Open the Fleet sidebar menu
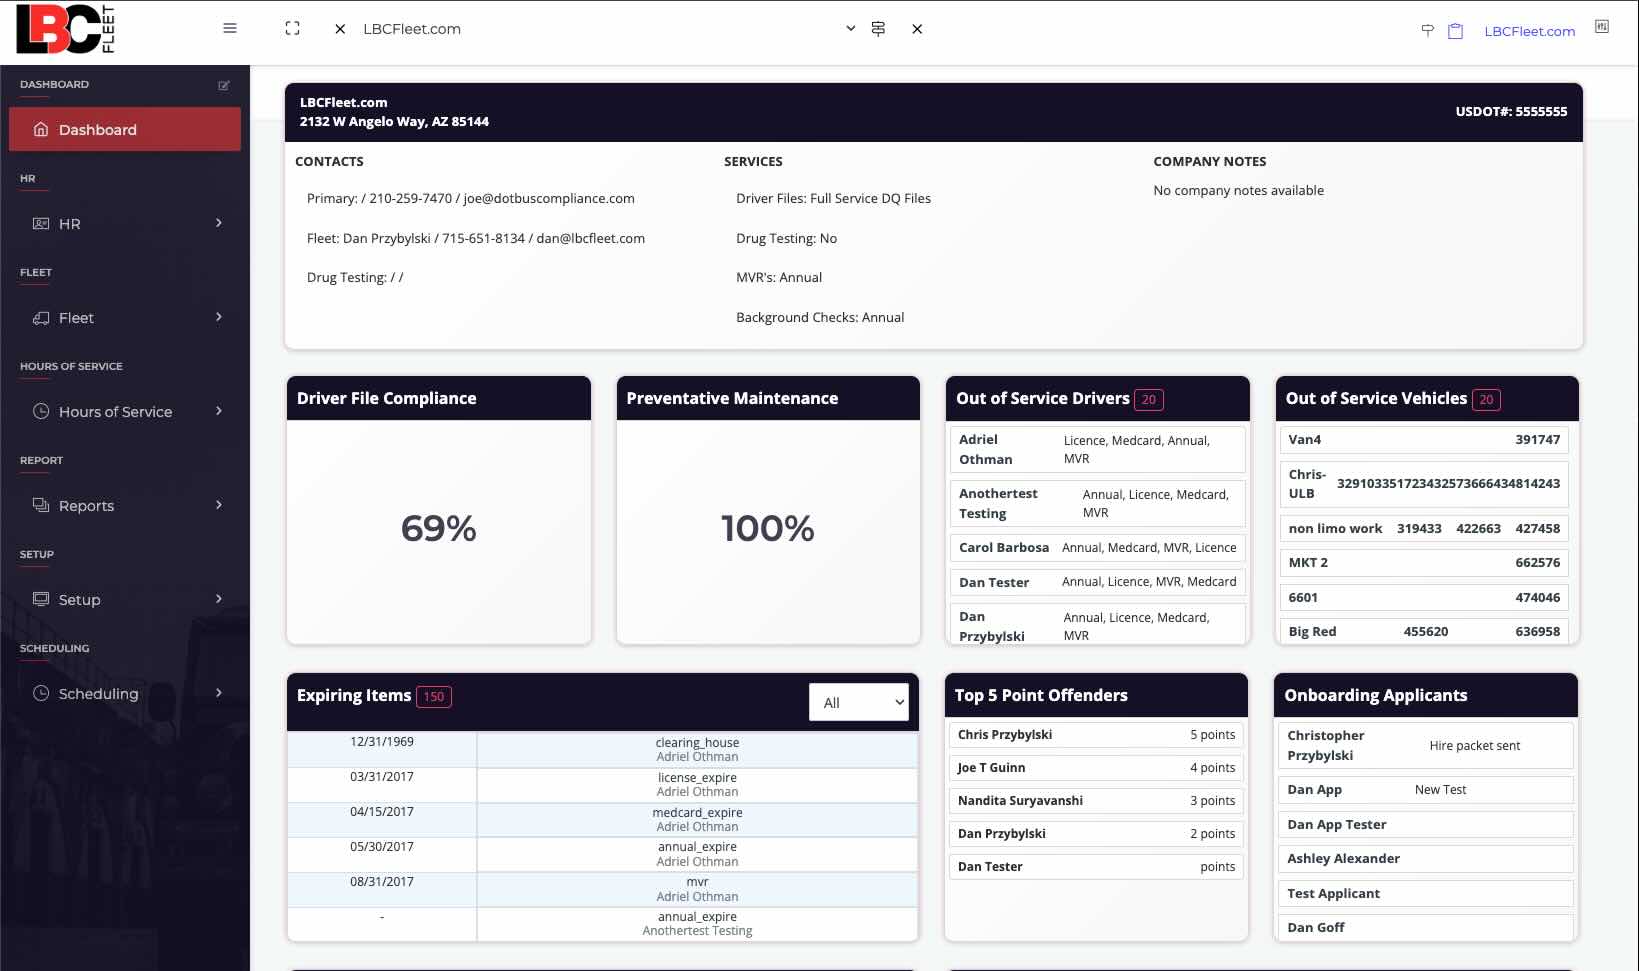Image resolution: width=1639 pixels, height=971 pixels. click(125, 317)
